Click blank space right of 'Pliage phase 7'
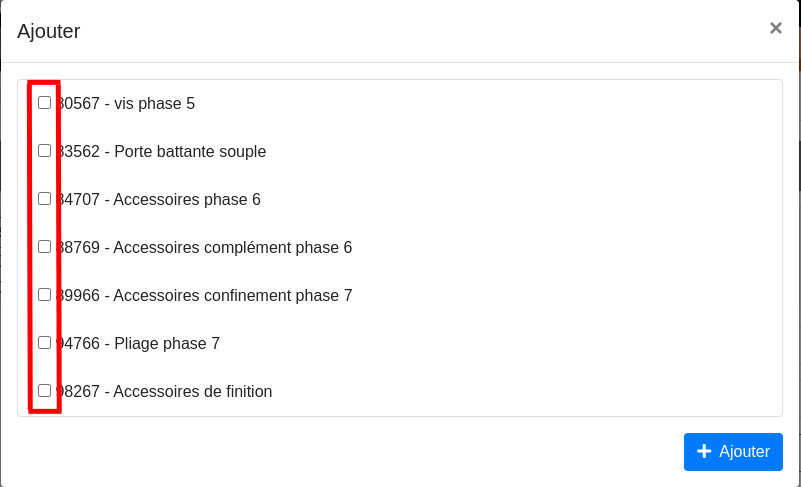 pyautogui.click(x=500, y=344)
